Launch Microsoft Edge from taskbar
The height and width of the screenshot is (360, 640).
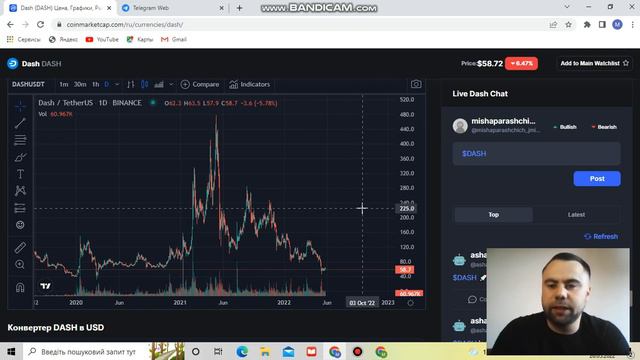(x=242, y=351)
